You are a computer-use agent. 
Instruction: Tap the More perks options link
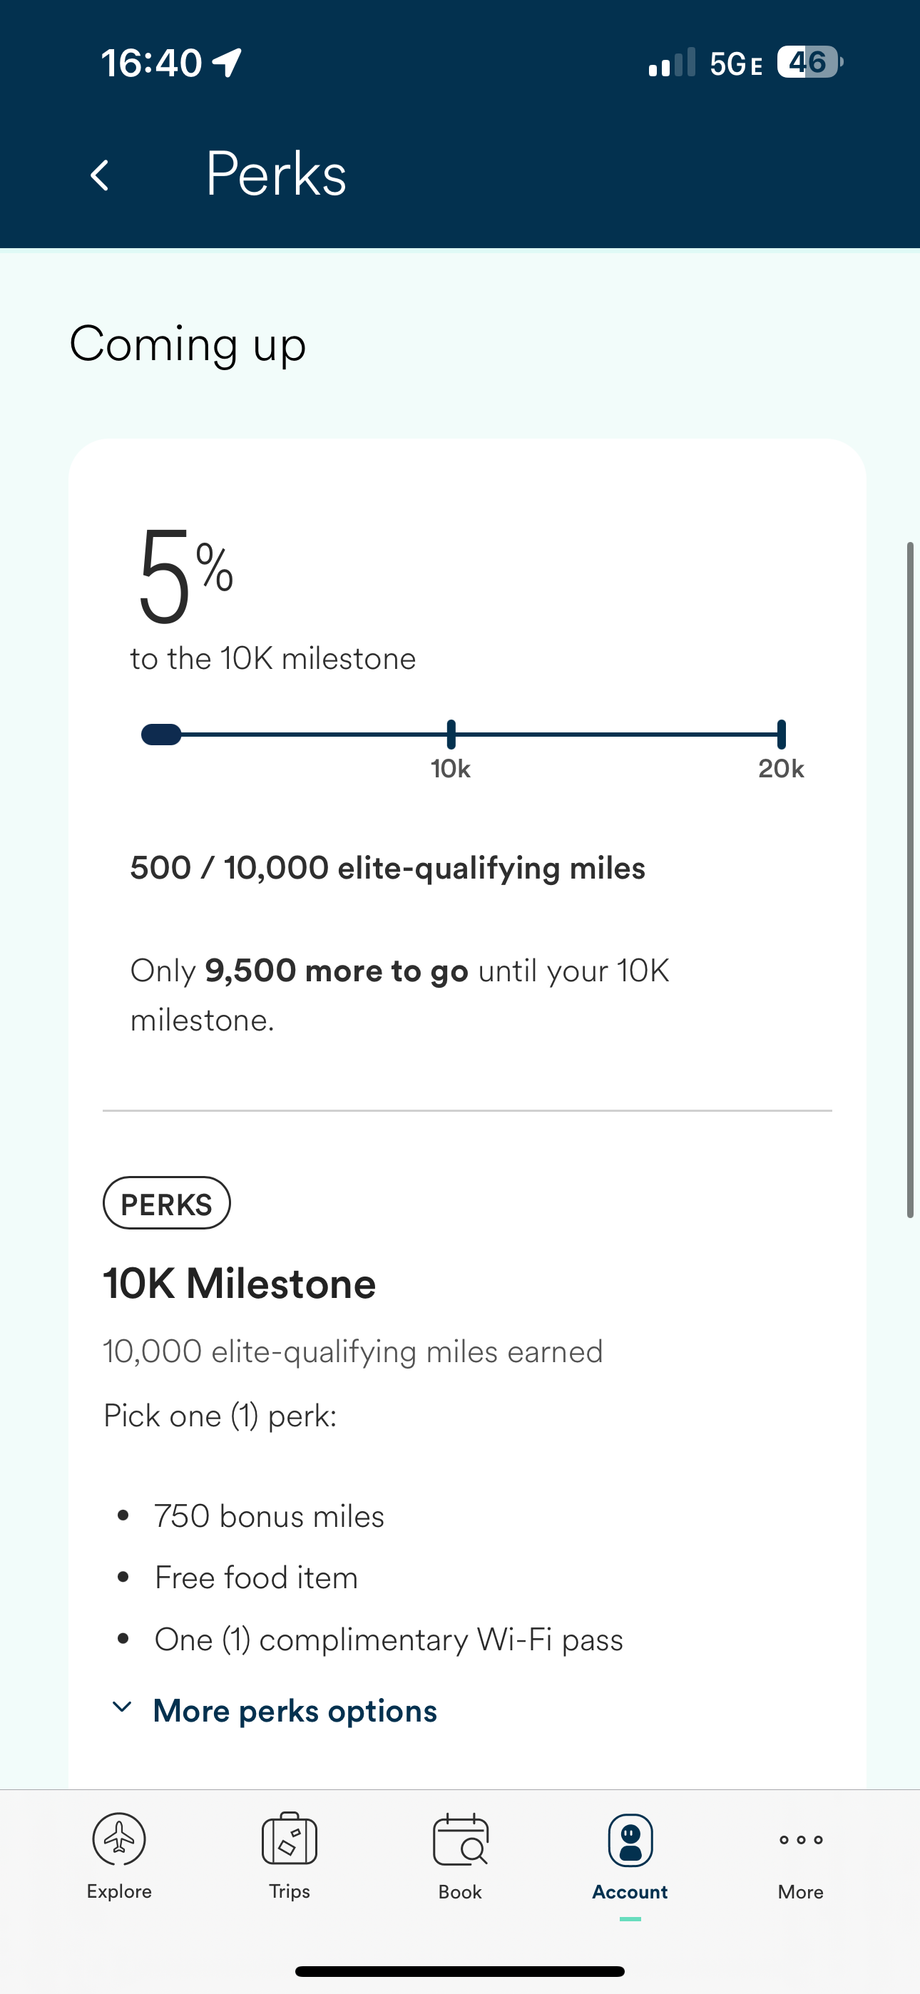click(295, 1711)
